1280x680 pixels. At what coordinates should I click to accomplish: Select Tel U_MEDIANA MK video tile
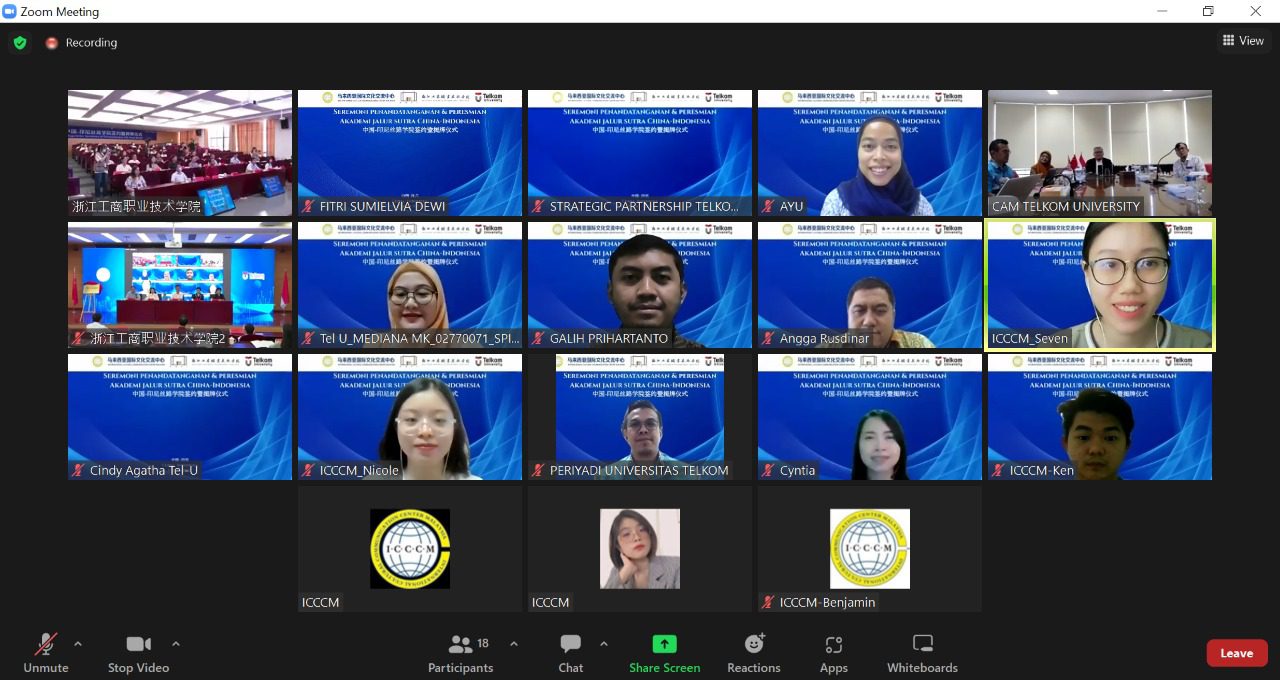click(x=410, y=285)
